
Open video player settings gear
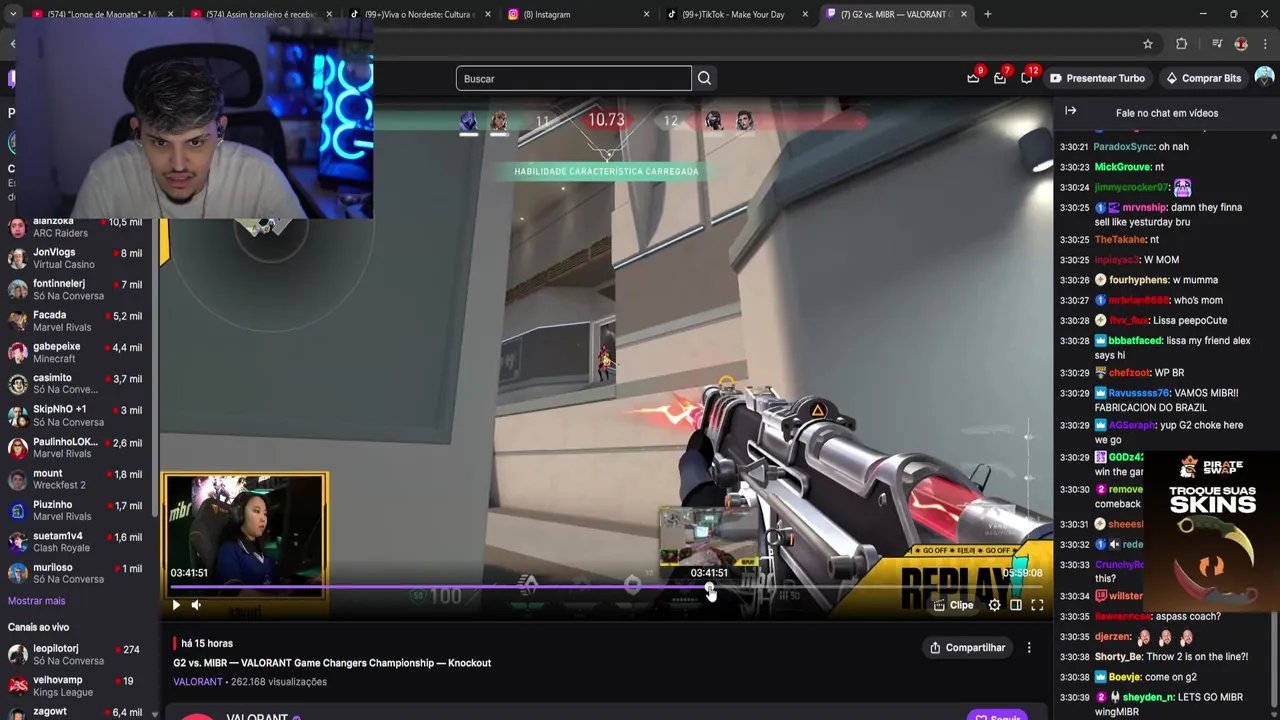click(994, 605)
